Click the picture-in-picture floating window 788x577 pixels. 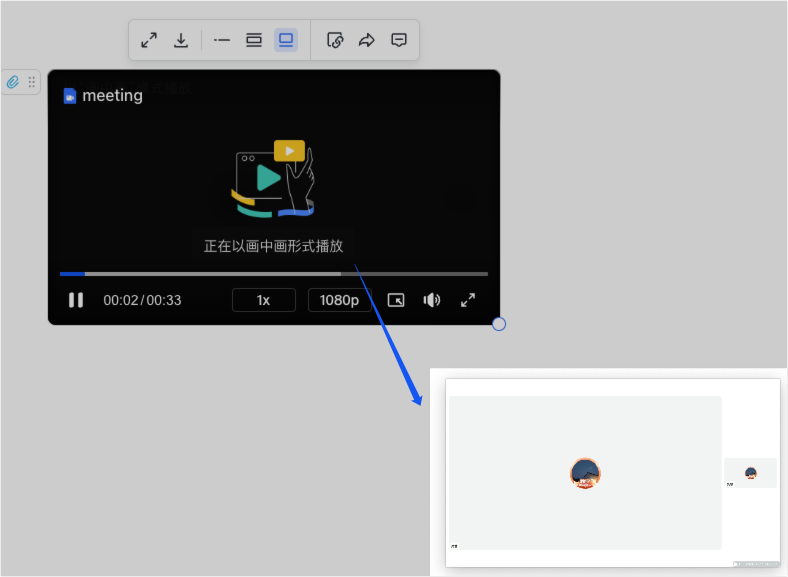[x=610, y=472]
